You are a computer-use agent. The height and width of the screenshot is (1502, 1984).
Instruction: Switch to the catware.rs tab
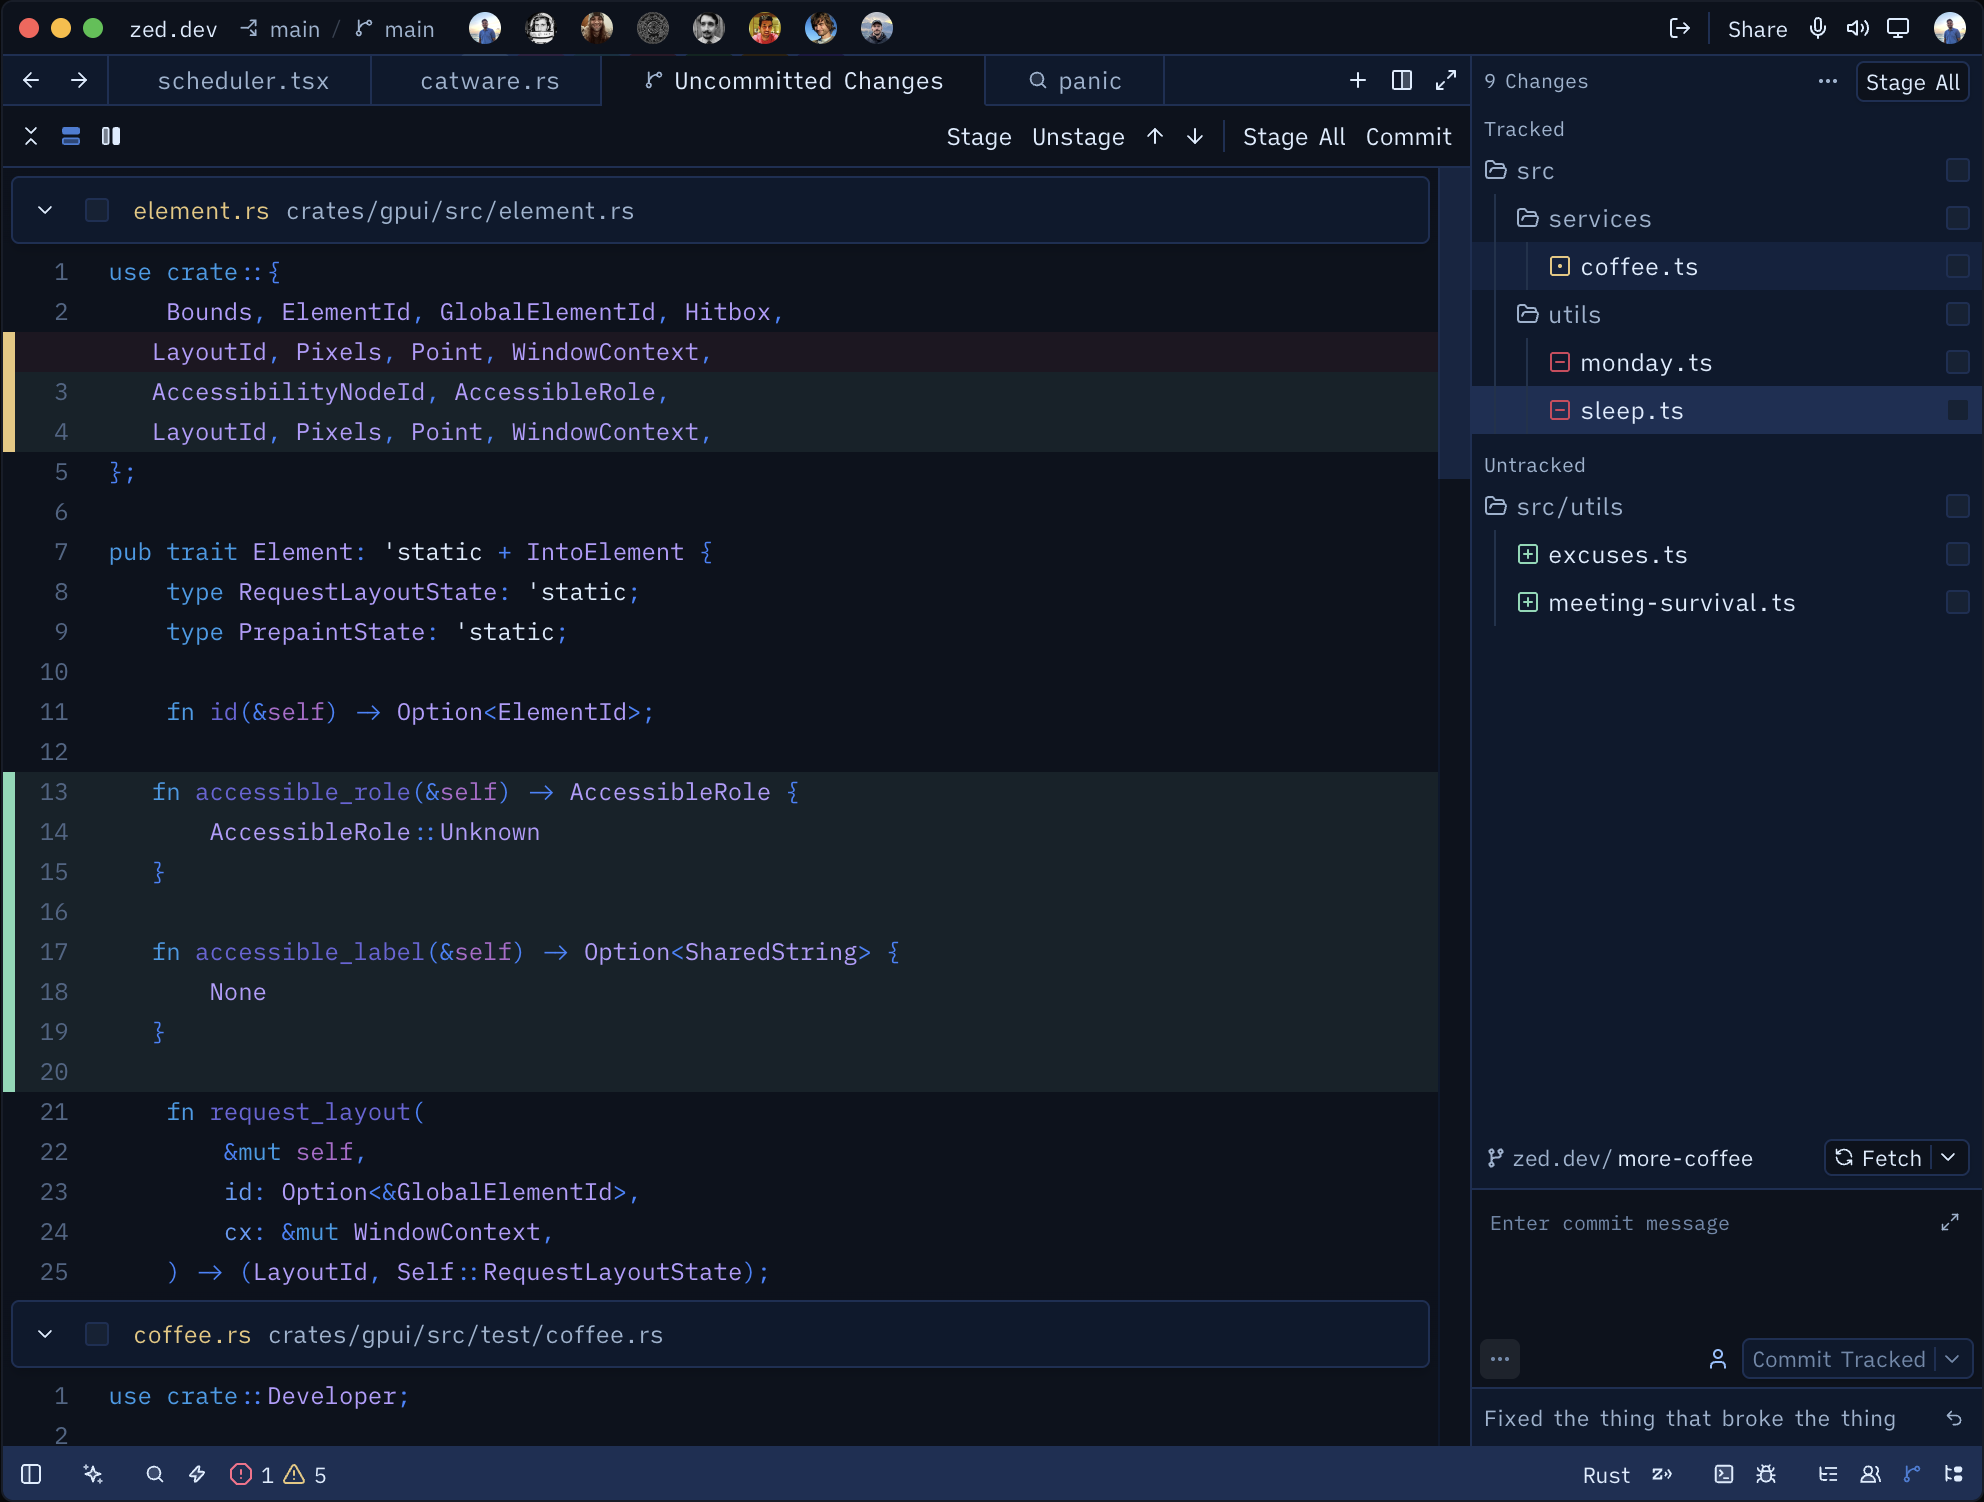pos(489,81)
